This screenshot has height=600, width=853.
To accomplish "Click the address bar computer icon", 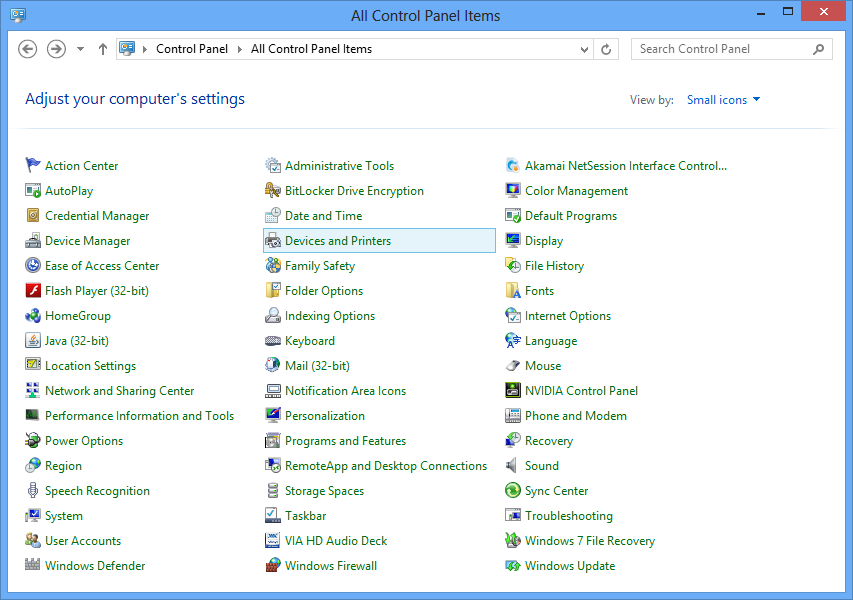I will 127,48.
